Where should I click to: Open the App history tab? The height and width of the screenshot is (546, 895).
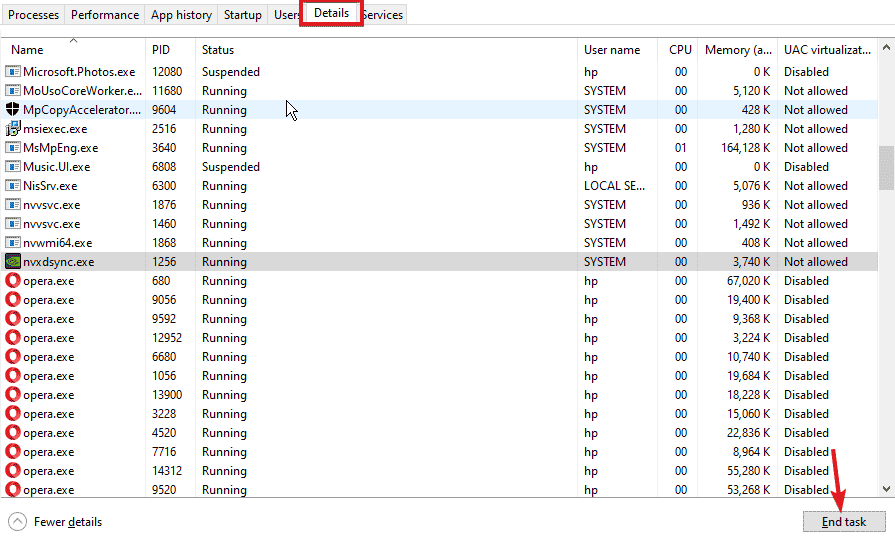coord(182,15)
